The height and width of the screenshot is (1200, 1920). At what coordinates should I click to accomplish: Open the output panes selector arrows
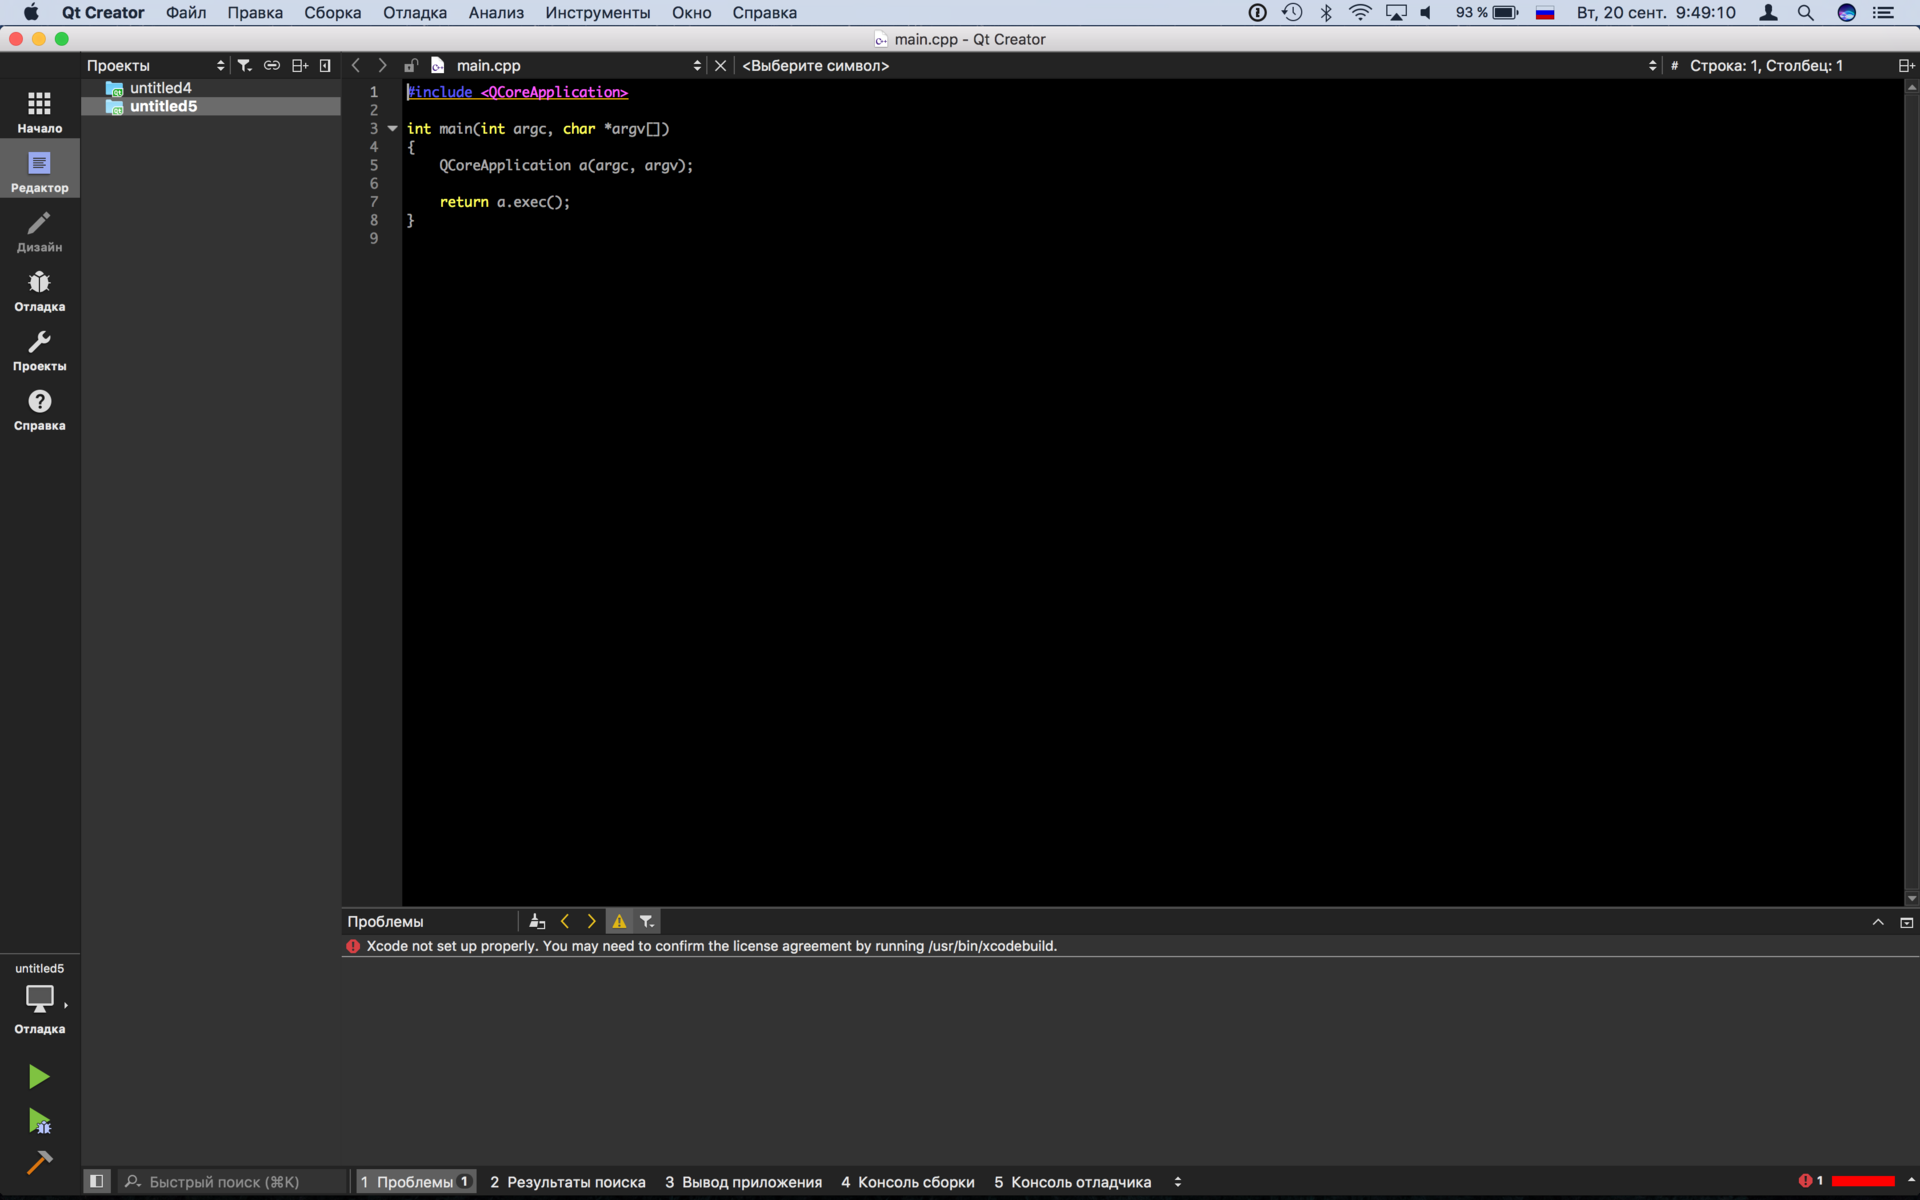[x=1177, y=1181]
